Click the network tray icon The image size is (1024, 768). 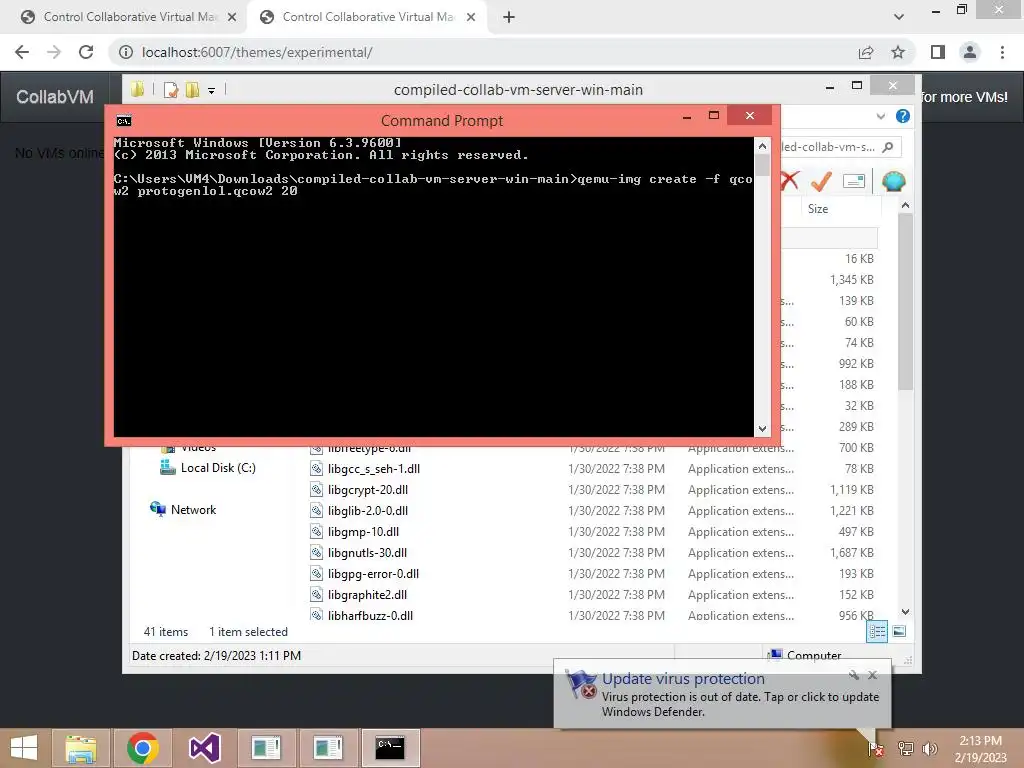point(906,749)
